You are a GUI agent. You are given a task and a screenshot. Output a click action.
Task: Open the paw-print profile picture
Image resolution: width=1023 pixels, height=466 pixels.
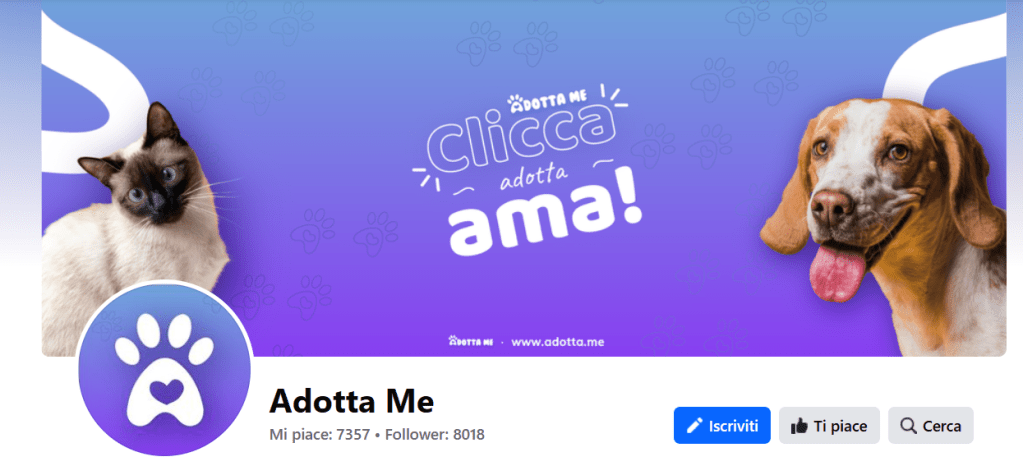coord(164,369)
